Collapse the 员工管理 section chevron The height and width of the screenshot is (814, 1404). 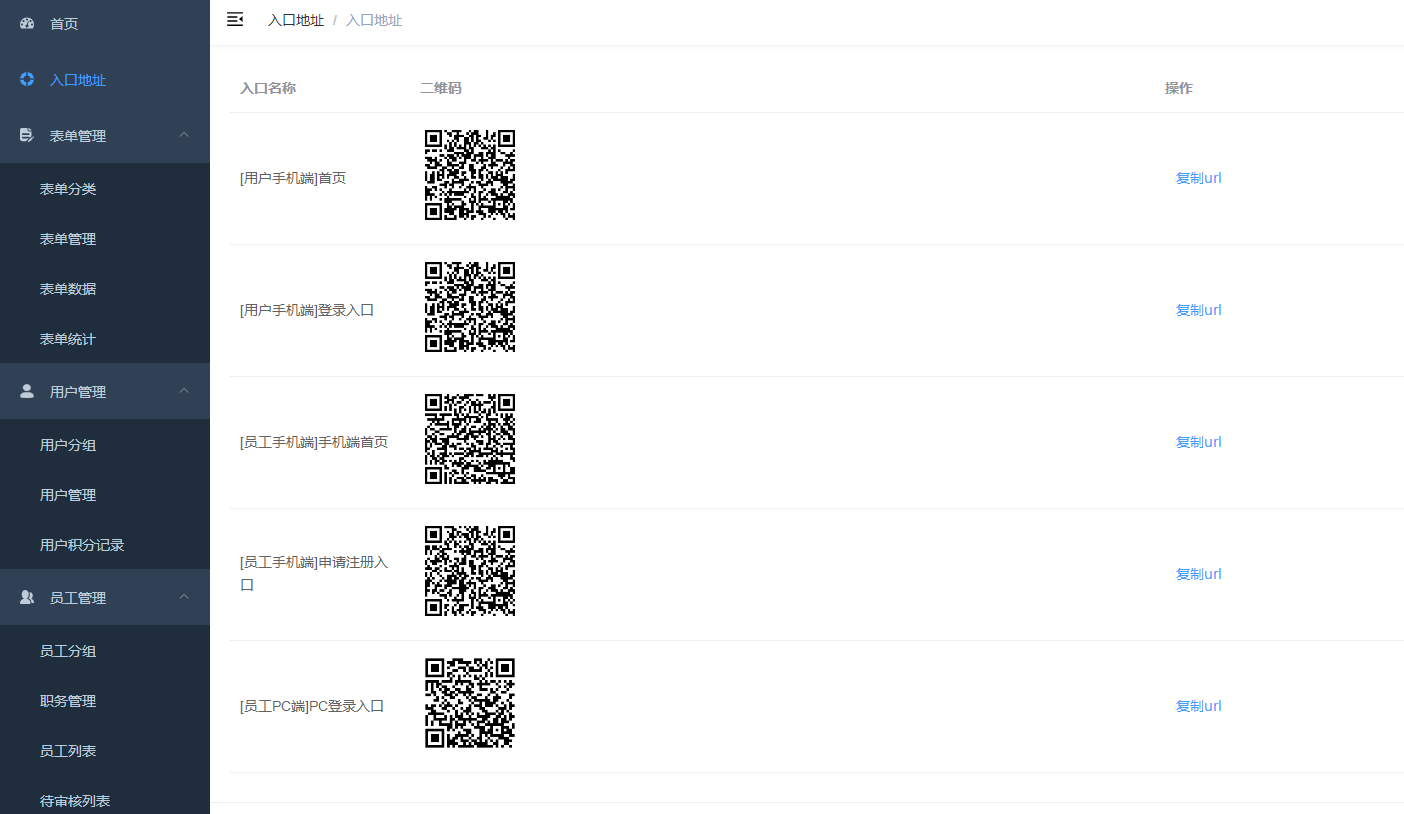pyautogui.click(x=183, y=597)
